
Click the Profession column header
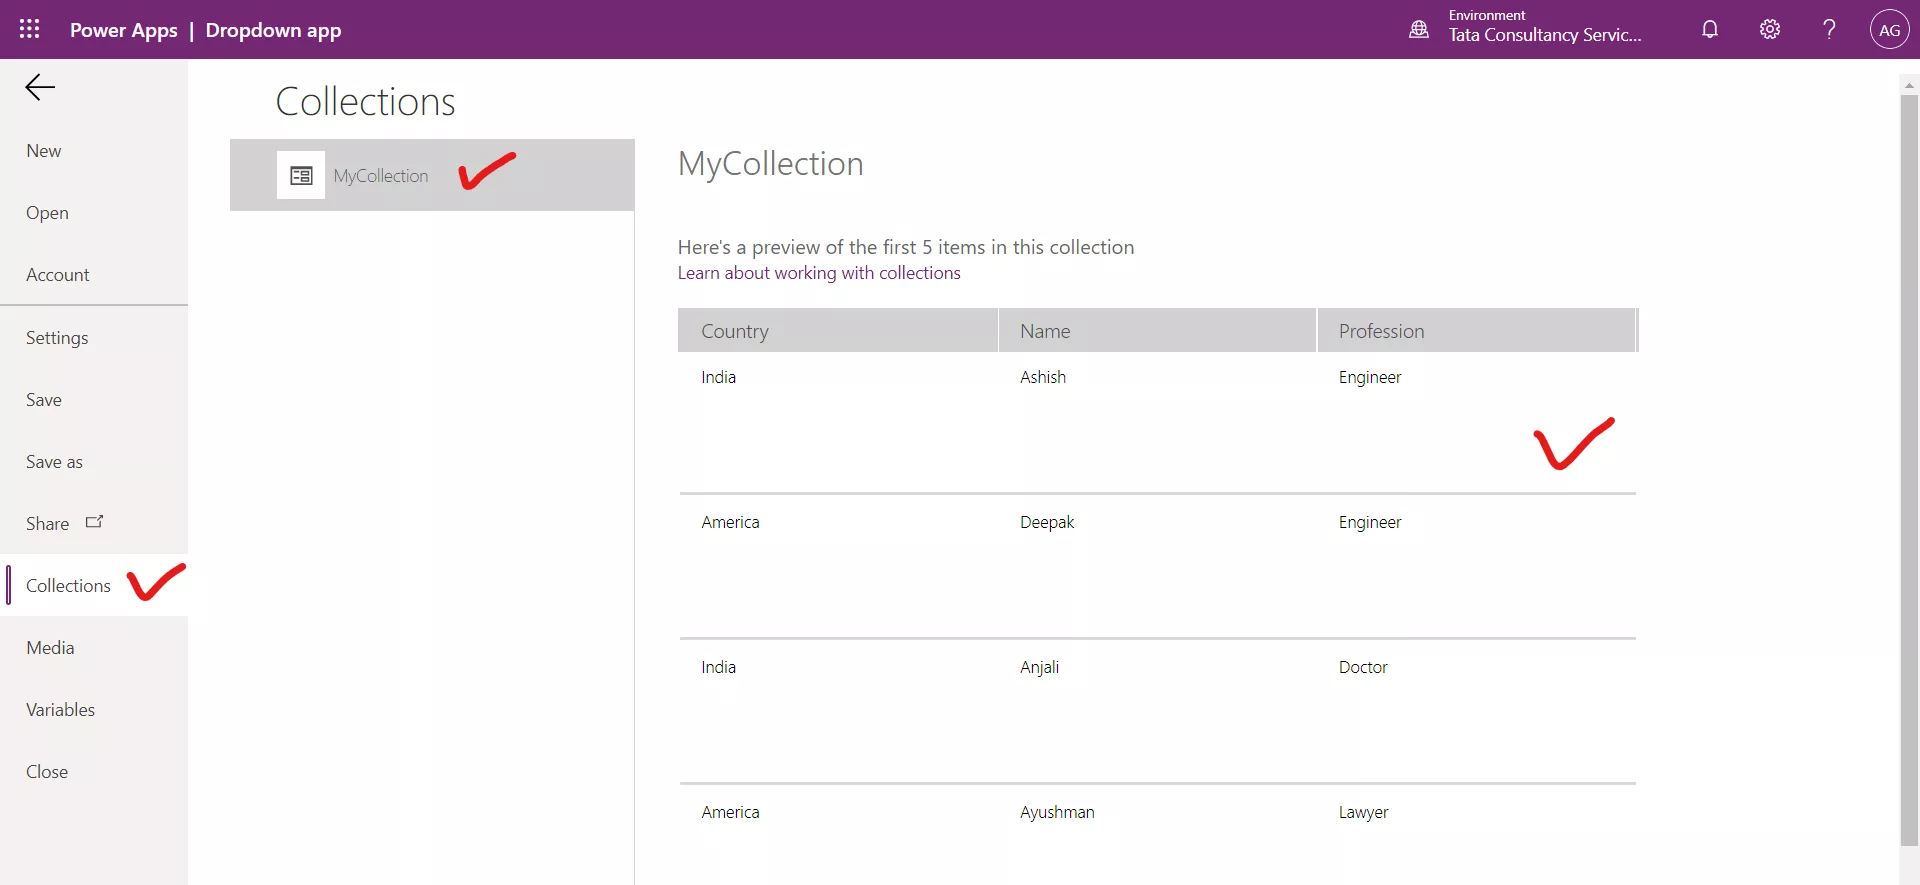click(x=1476, y=331)
